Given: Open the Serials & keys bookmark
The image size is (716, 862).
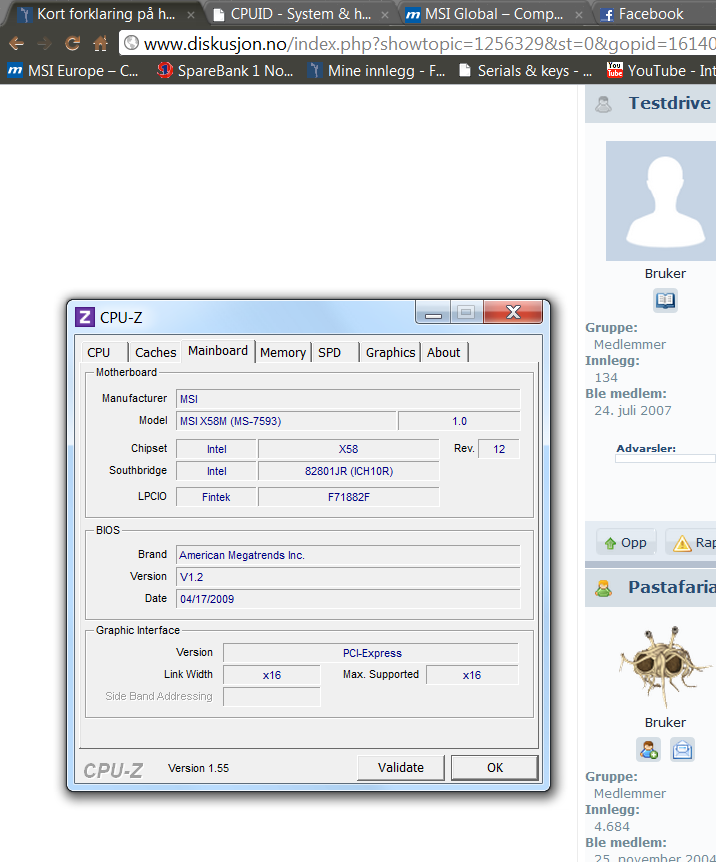Looking at the screenshot, I should 526,71.
